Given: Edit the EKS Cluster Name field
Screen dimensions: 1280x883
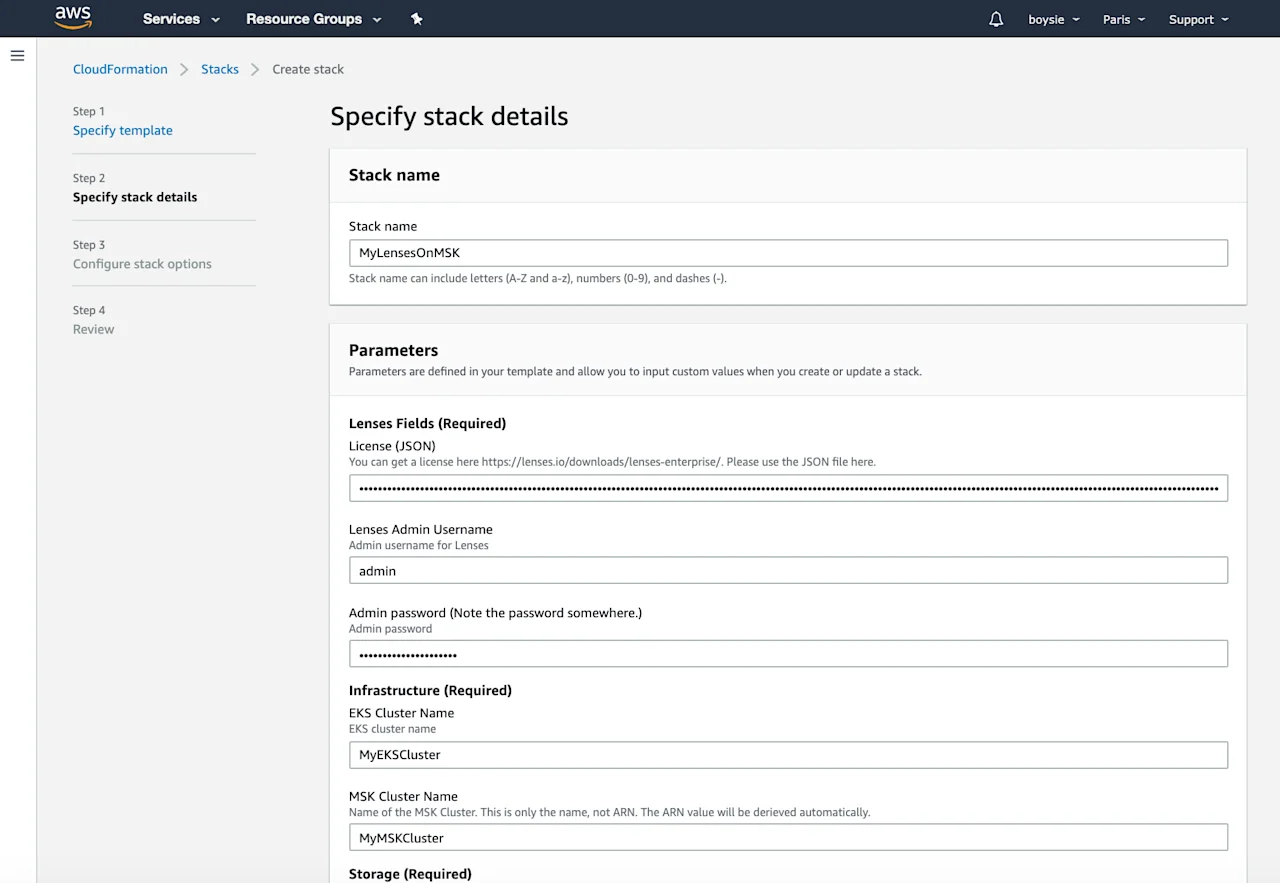Looking at the screenshot, I should (x=789, y=754).
